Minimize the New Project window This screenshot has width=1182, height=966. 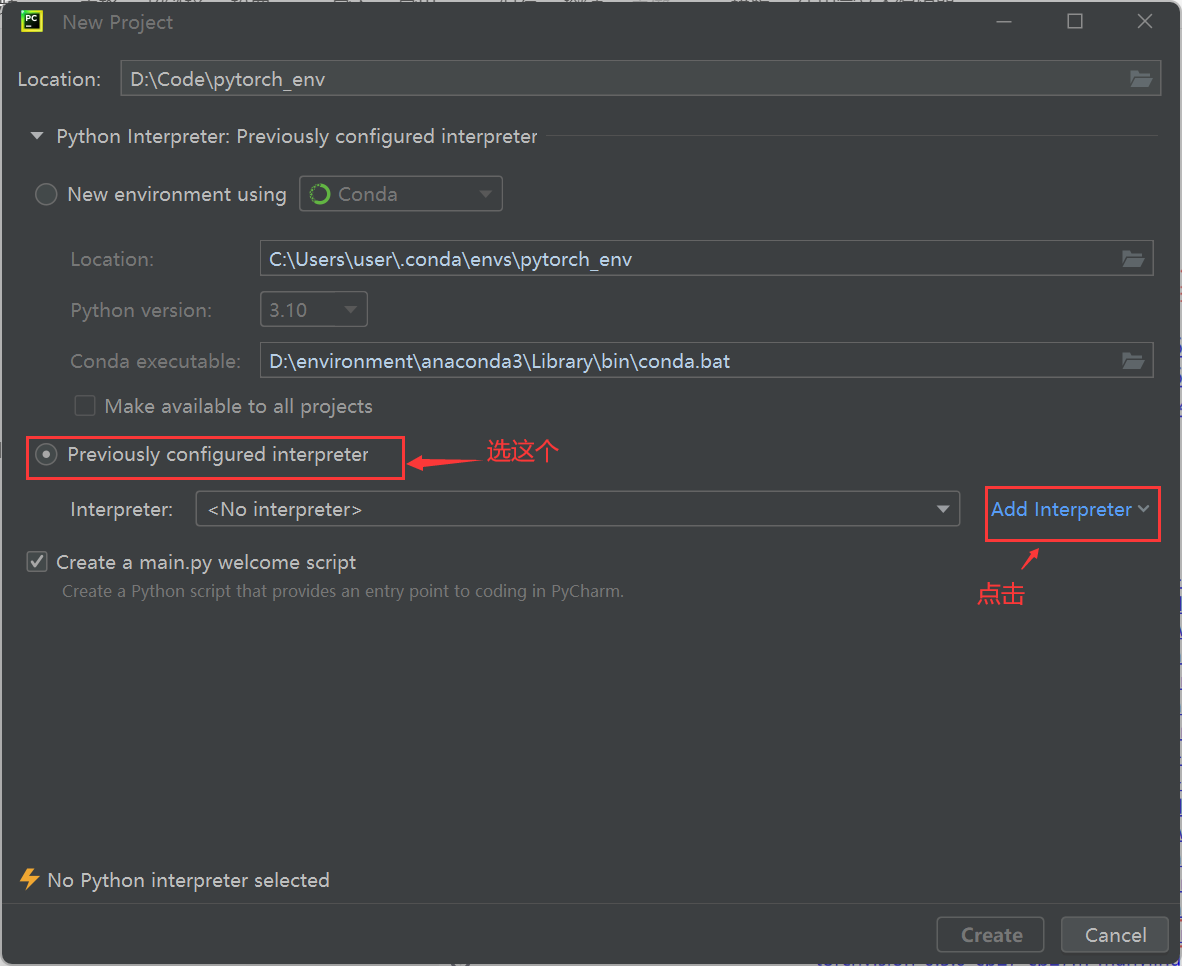(x=1004, y=21)
